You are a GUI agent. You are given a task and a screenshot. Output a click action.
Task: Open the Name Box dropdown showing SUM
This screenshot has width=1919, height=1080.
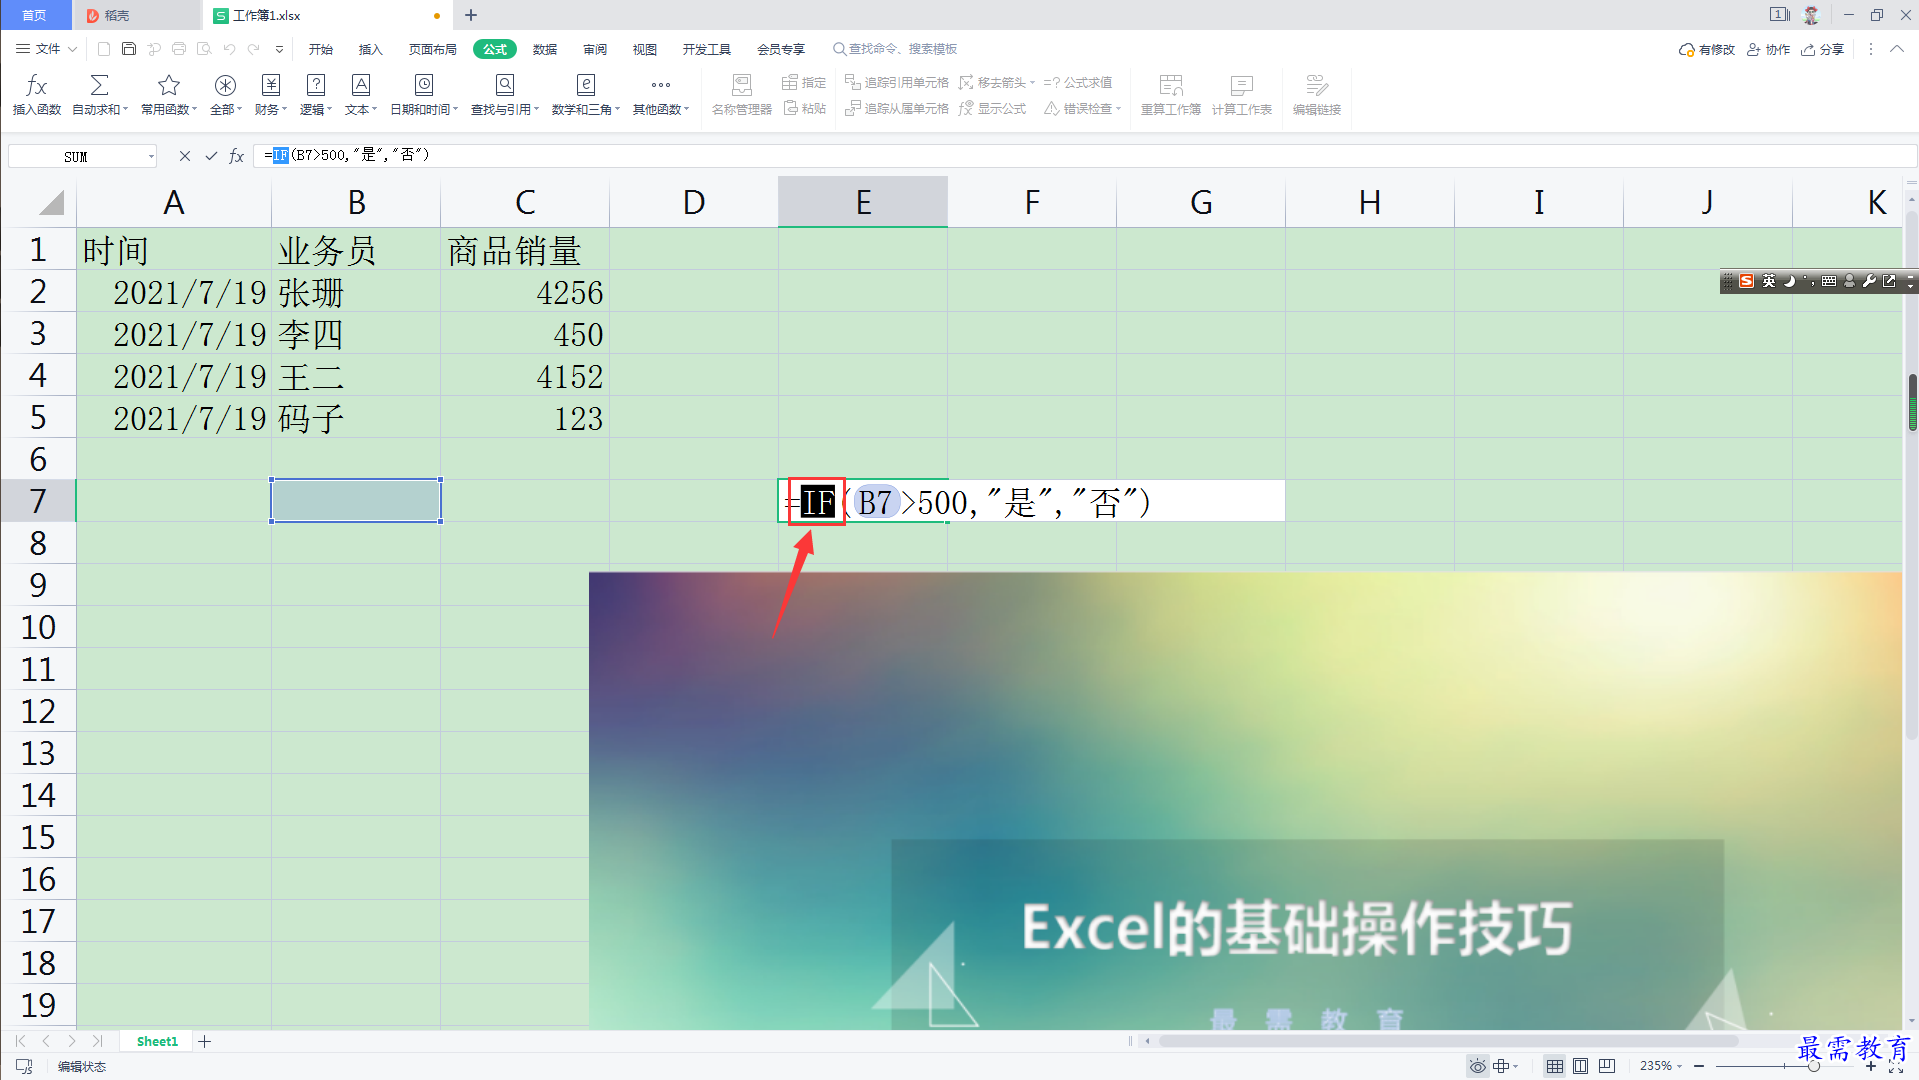151,156
